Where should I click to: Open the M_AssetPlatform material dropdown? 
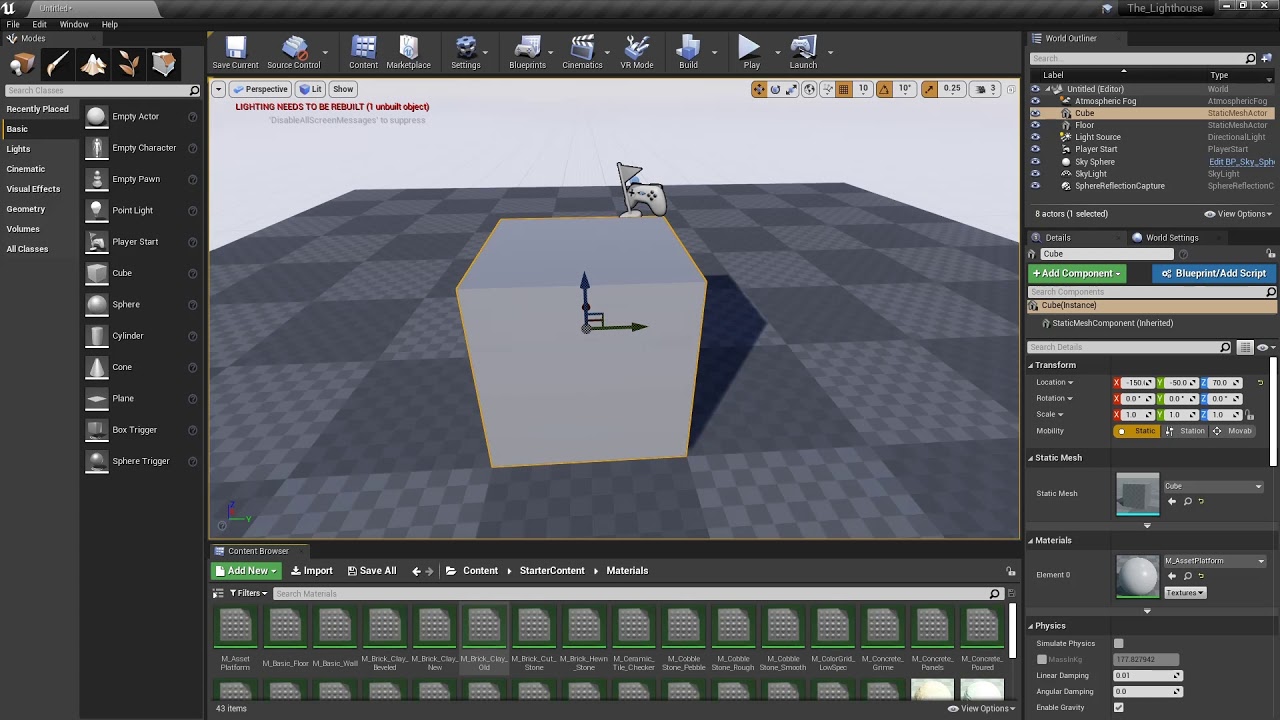[x=1215, y=561]
